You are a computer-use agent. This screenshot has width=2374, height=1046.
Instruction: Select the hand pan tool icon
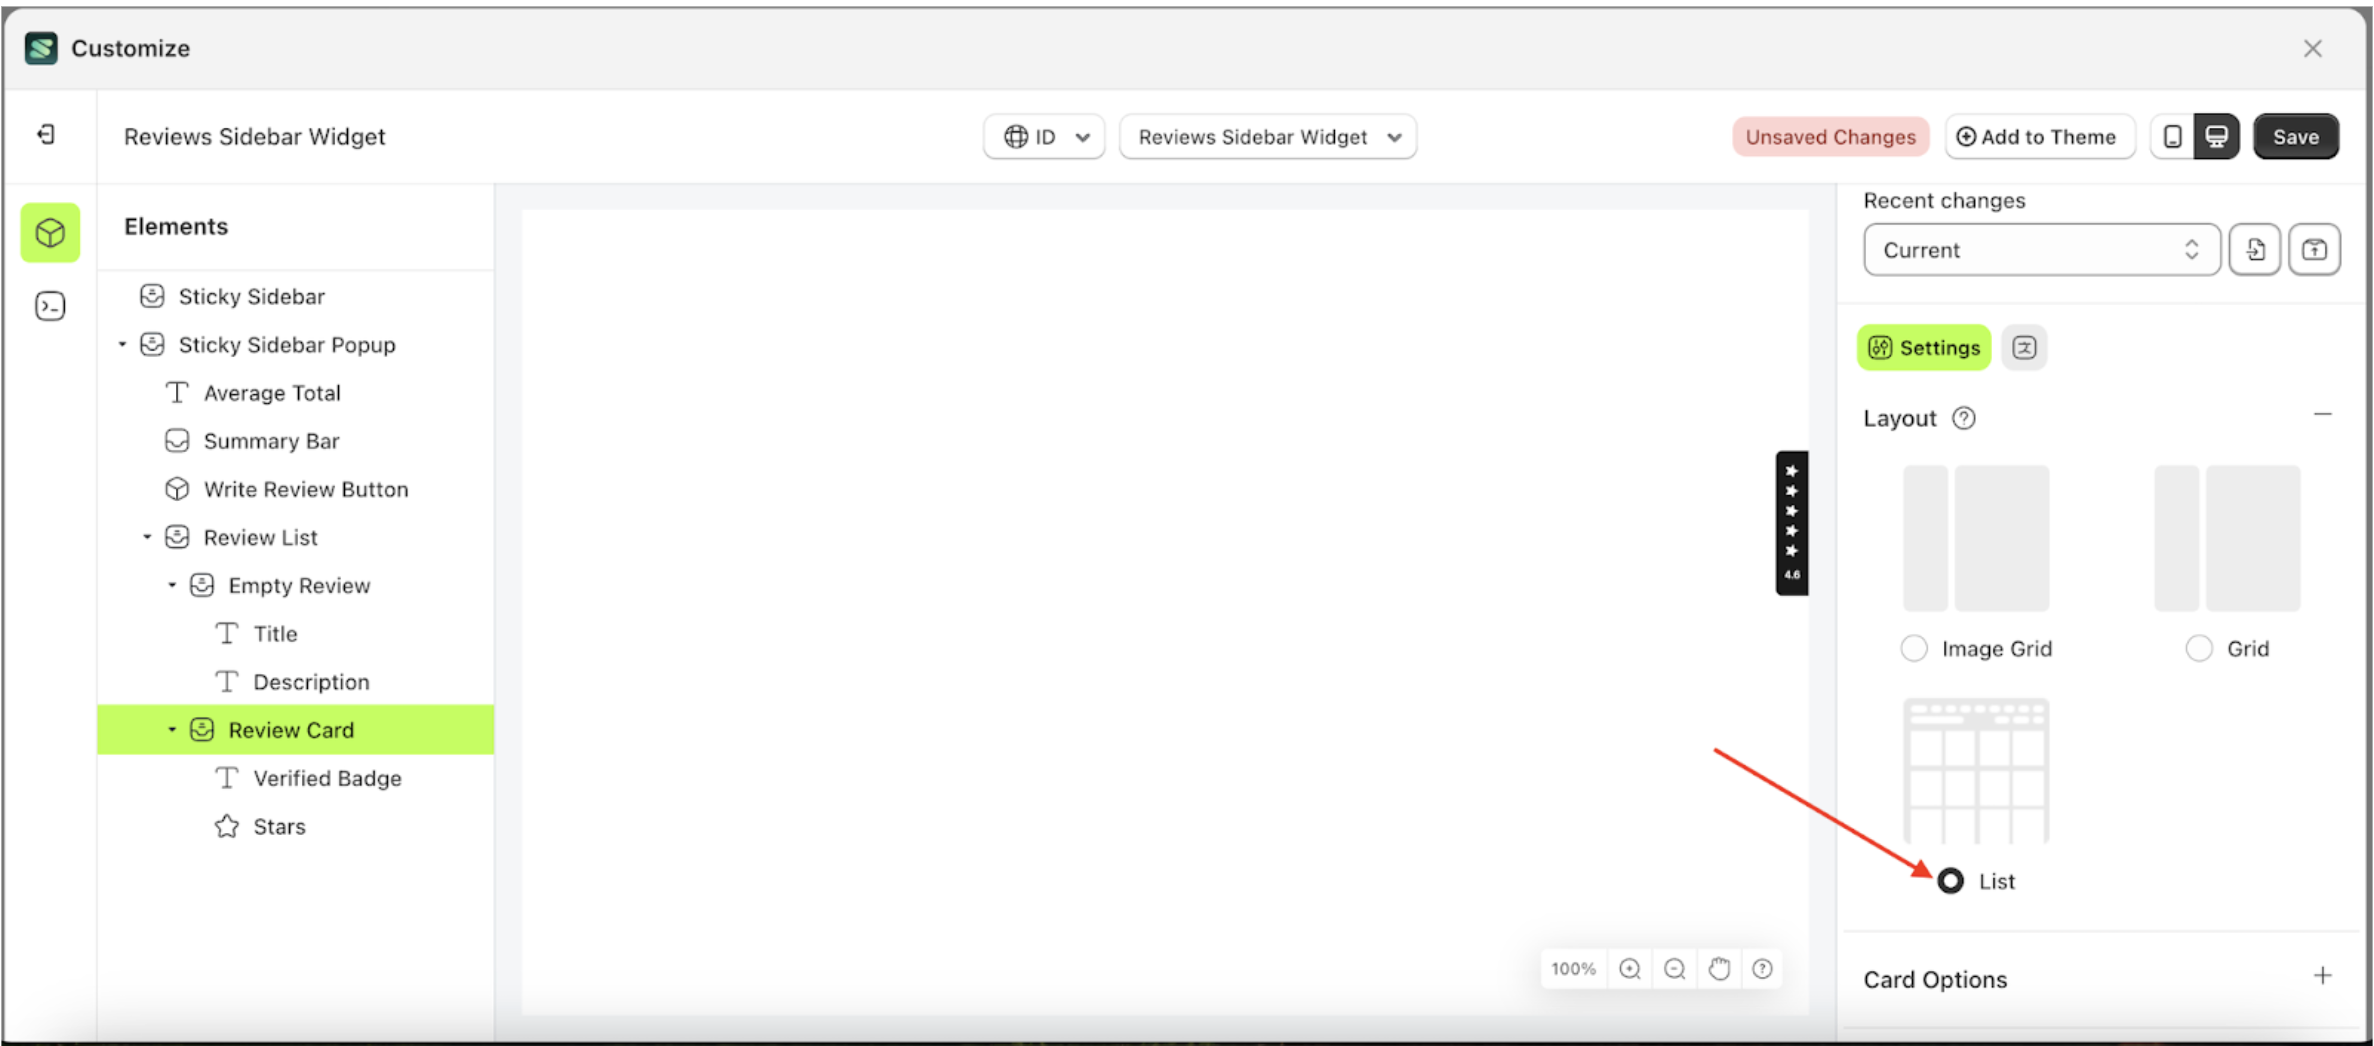click(1720, 968)
